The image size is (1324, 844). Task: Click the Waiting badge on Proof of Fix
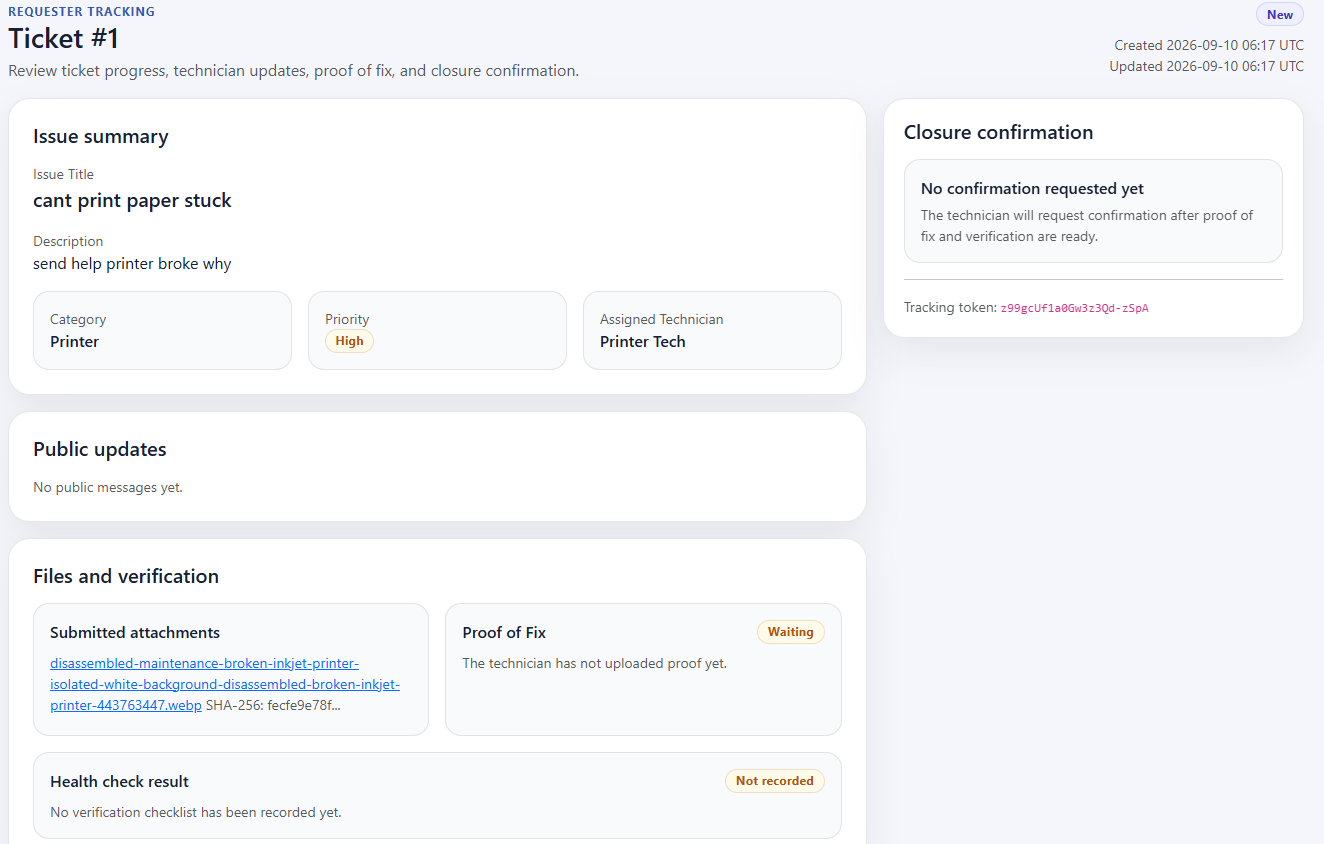click(x=790, y=632)
